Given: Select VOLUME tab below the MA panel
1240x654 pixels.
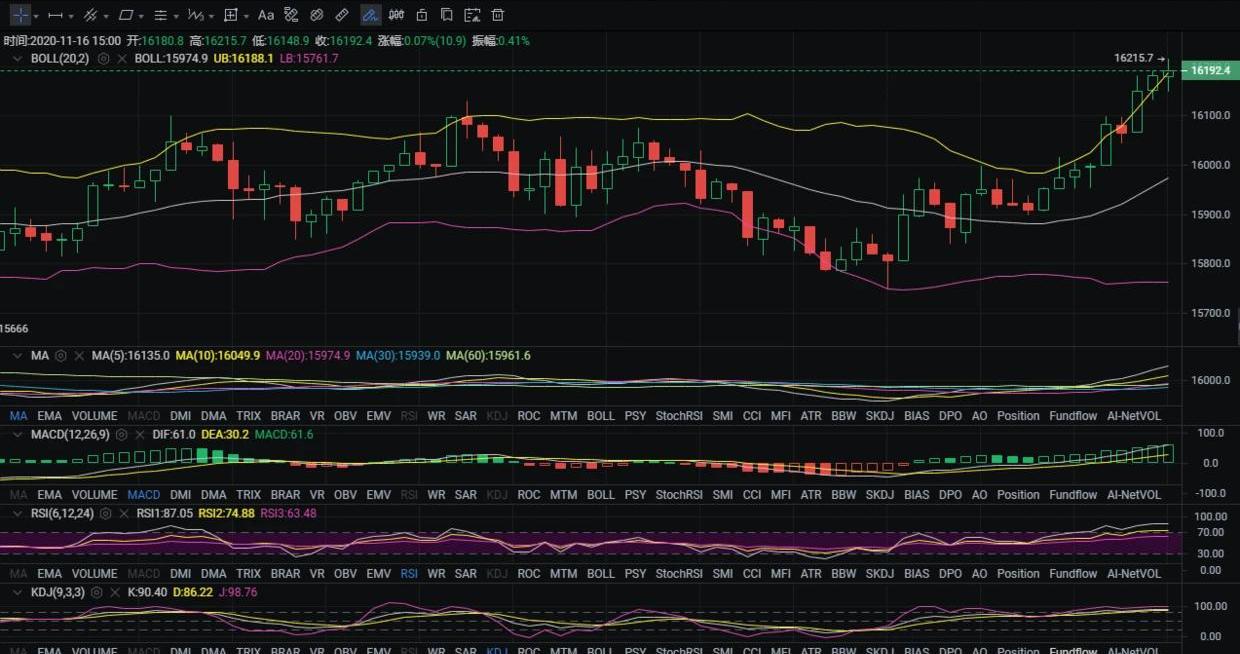Looking at the screenshot, I should (x=94, y=415).
